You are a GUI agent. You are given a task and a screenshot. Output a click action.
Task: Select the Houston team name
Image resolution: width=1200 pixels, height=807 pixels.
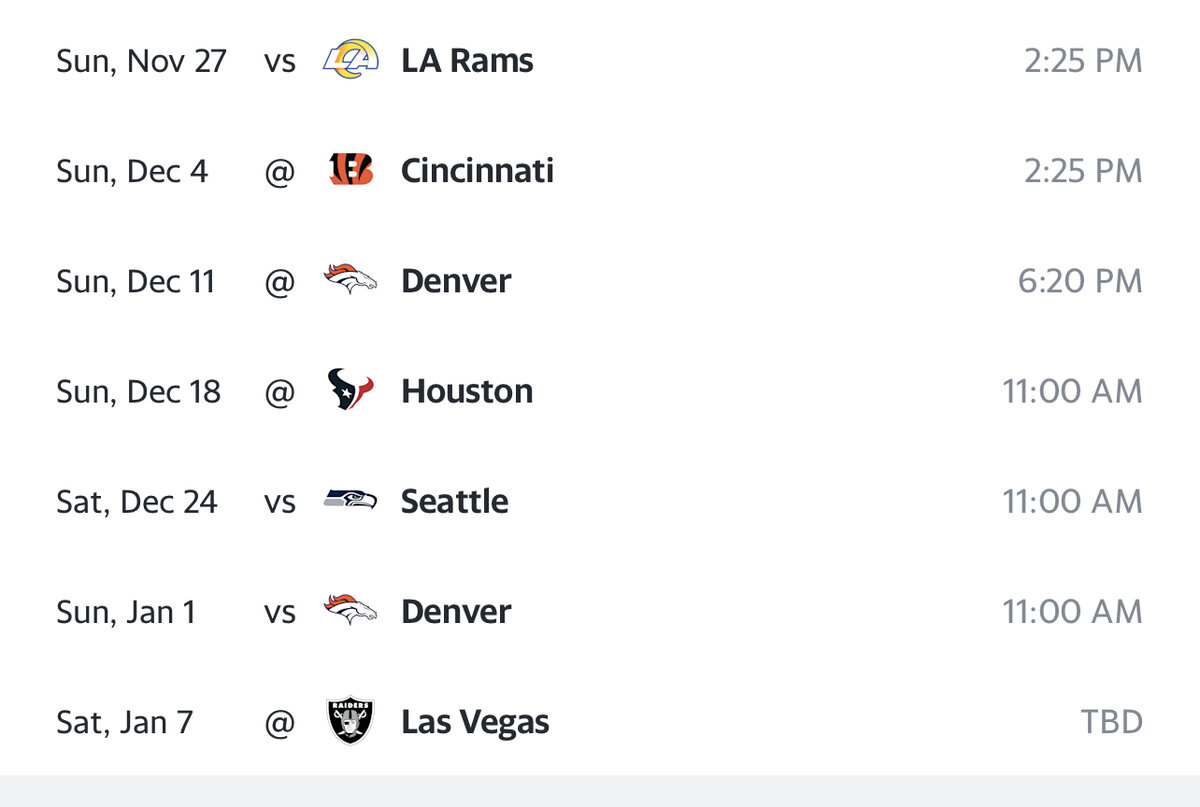point(467,391)
